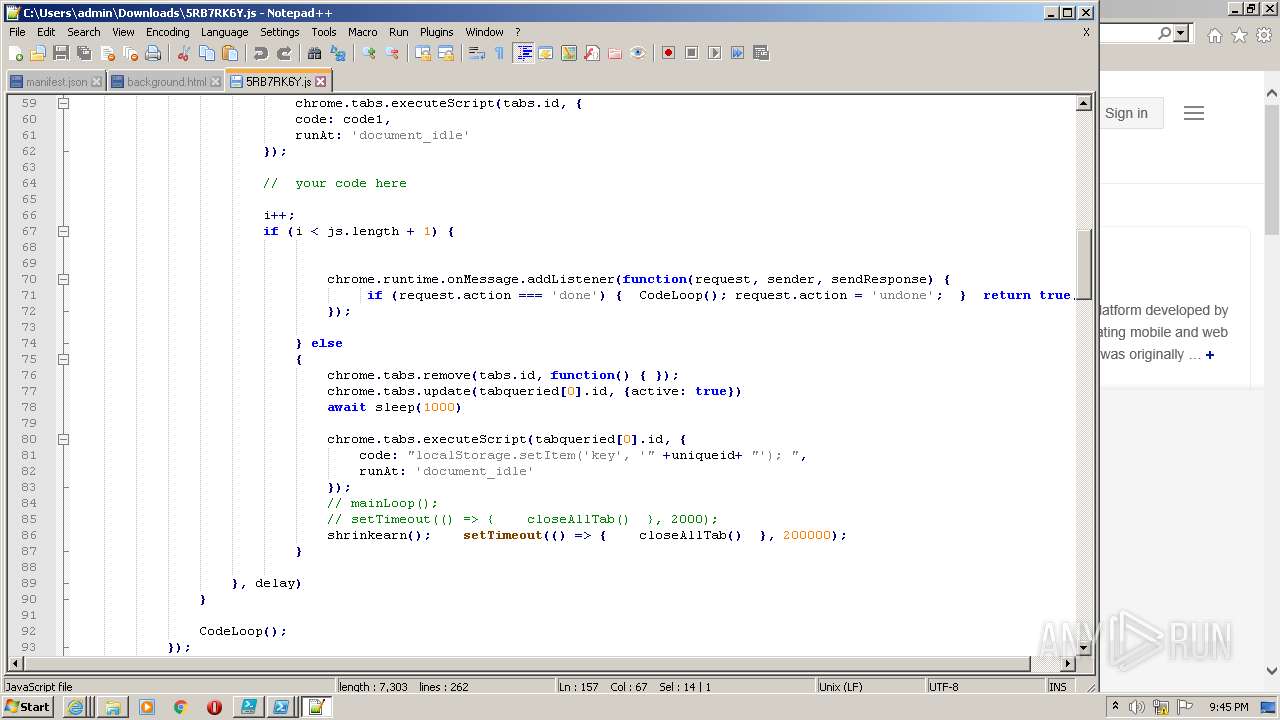Open the Opera browser from taskbar
The width and height of the screenshot is (1280, 720).
(214, 707)
